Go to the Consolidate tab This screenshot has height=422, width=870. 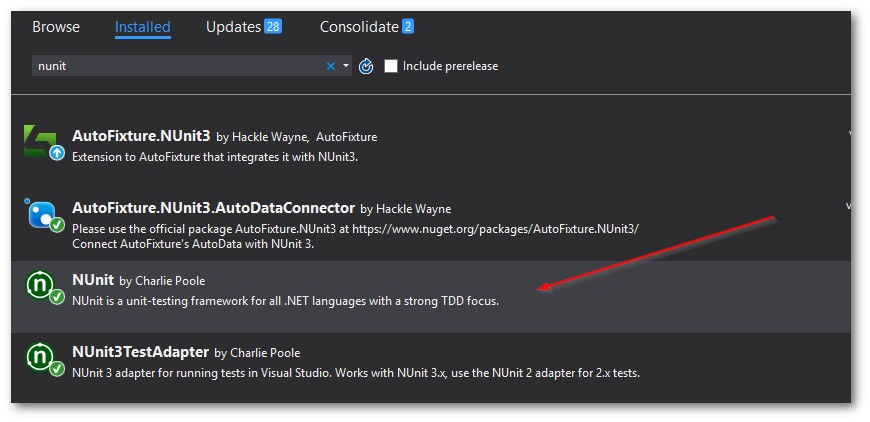tap(358, 27)
